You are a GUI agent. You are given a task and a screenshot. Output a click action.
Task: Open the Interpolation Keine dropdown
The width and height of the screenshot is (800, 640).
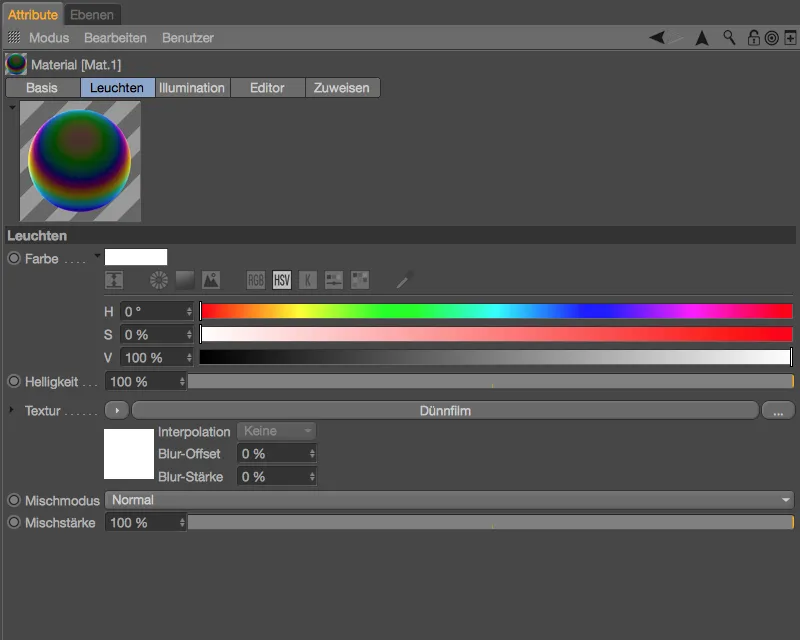coord(276,431)
